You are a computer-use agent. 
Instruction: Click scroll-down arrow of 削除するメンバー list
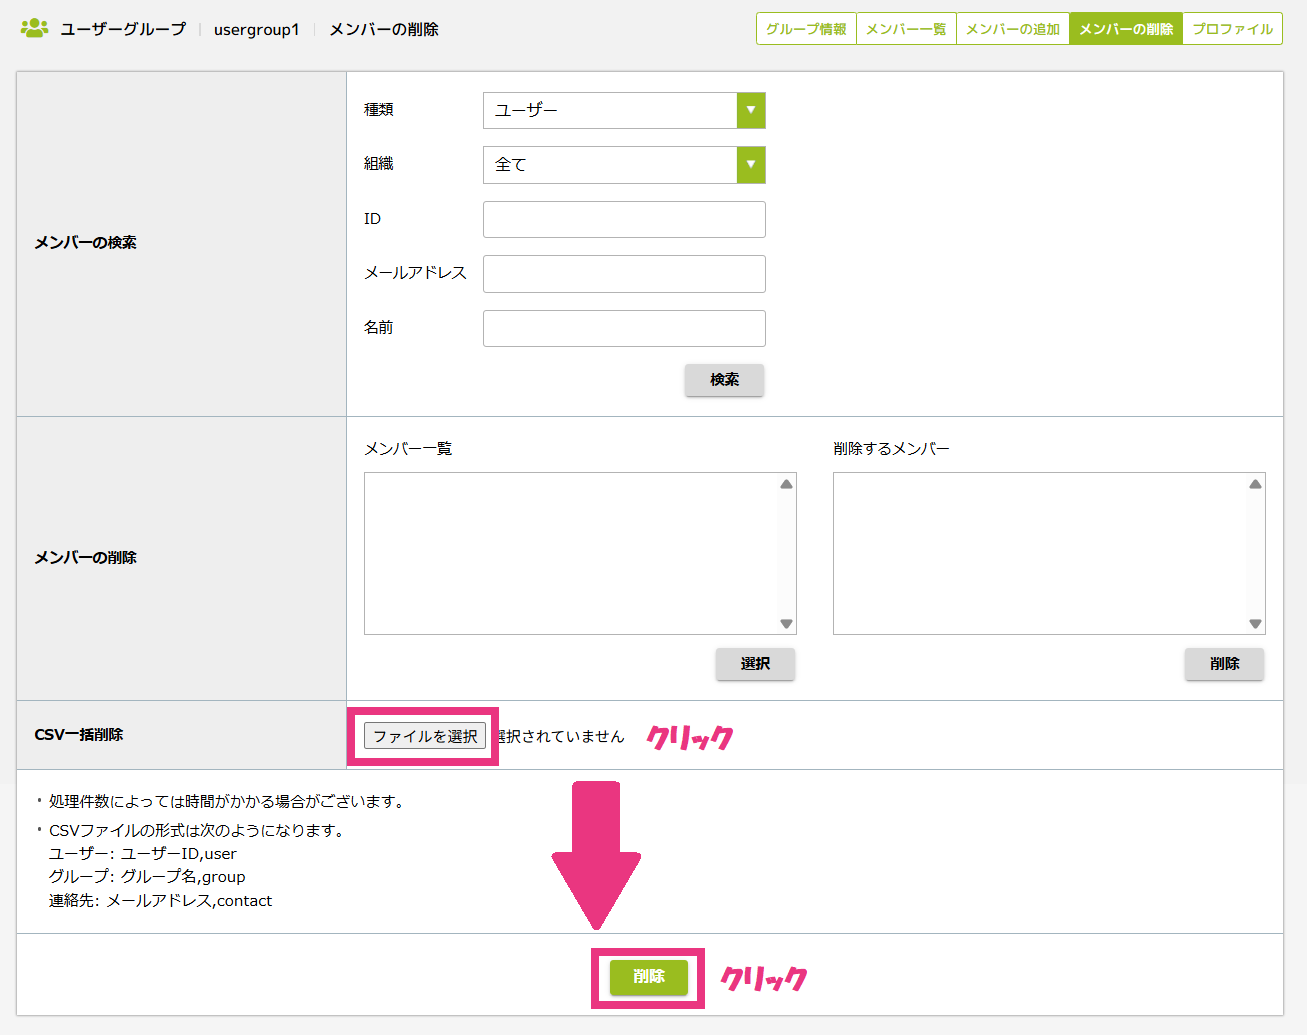pyautogui.click(x=1255, y=624)
